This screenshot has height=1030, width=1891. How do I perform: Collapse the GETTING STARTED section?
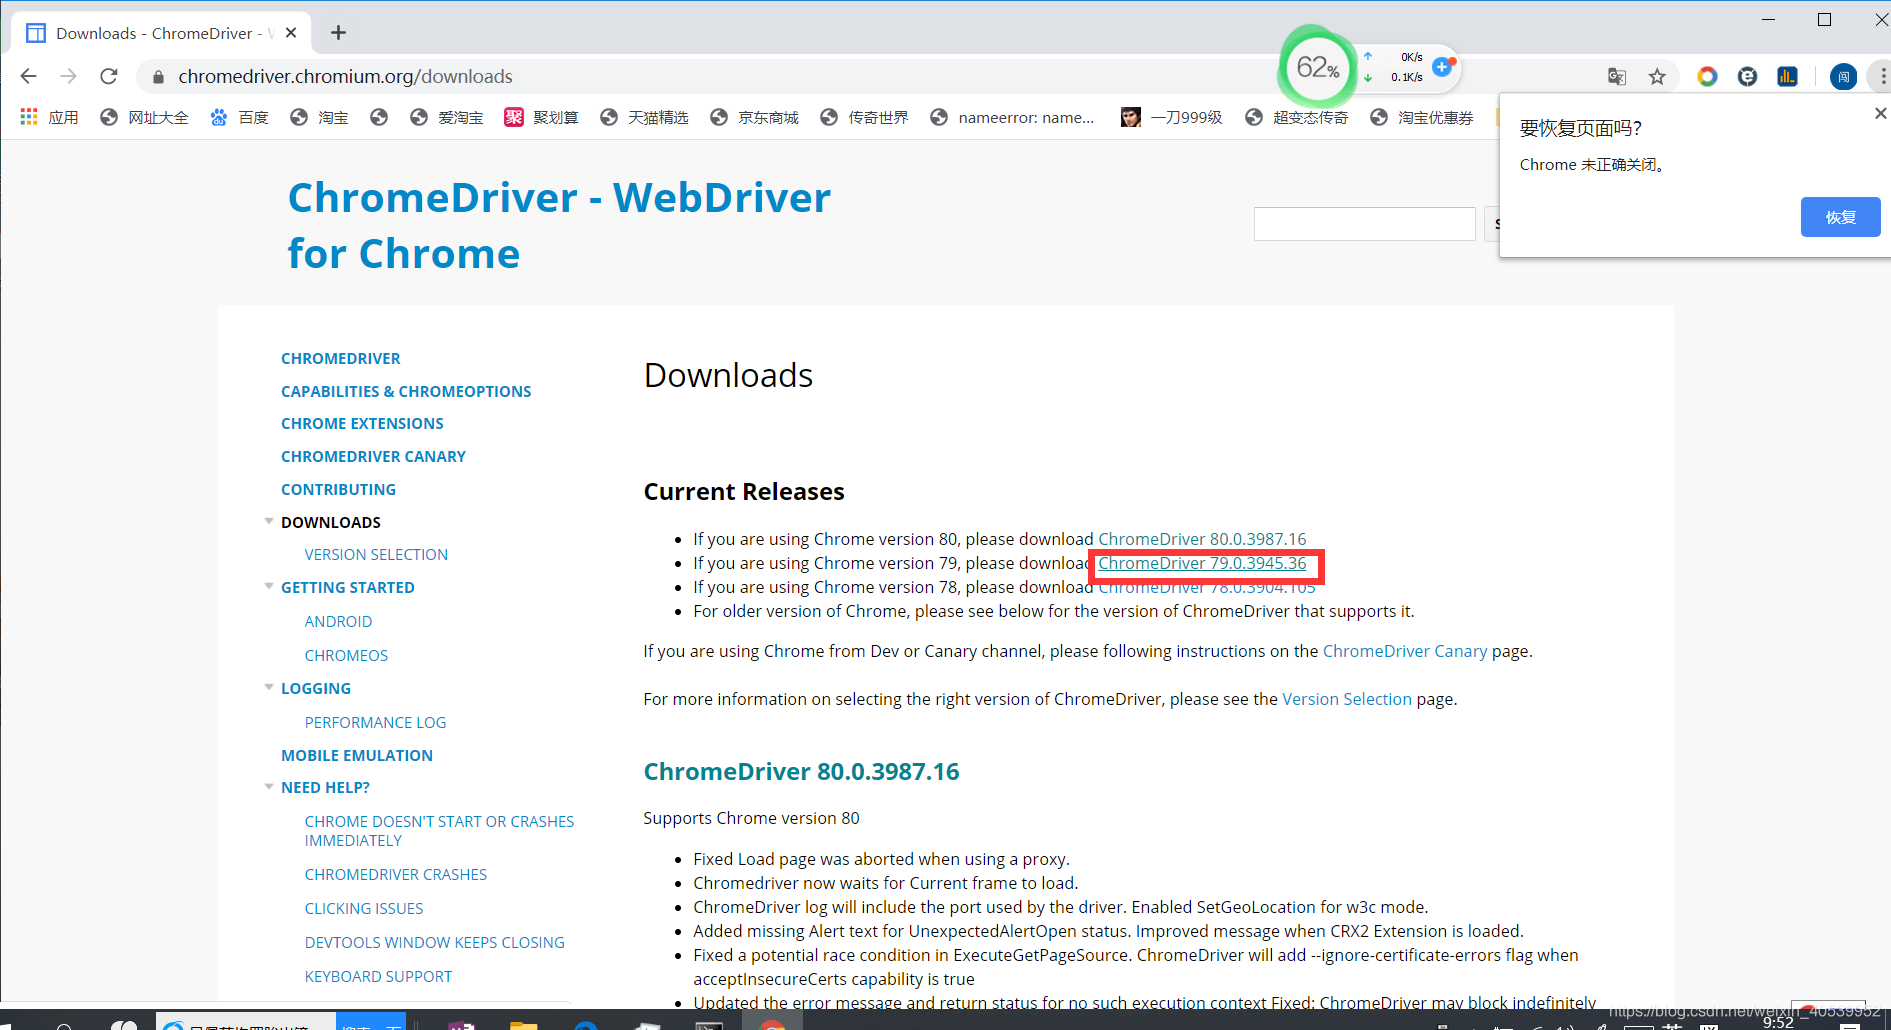coord(269,585)
